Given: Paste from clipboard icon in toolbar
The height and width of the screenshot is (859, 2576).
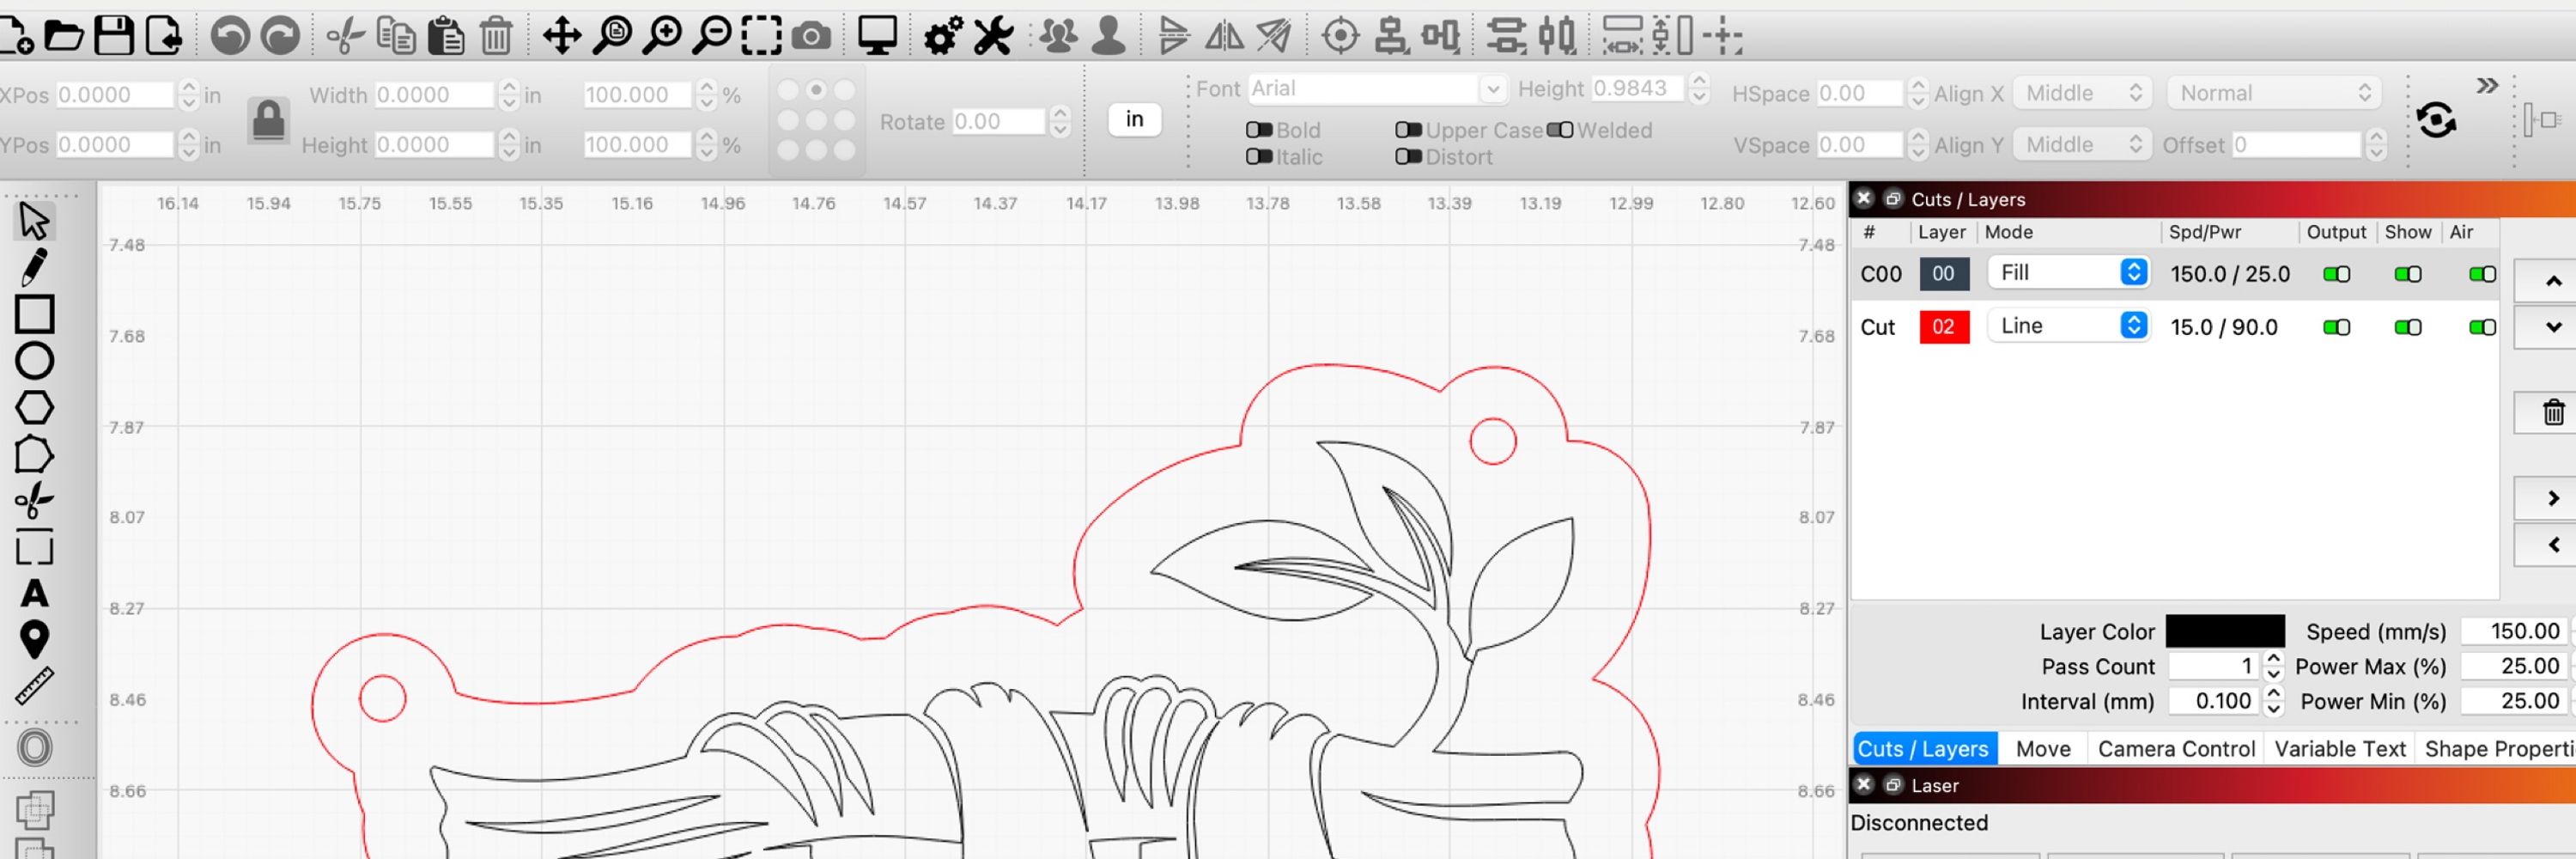Looking at the screenshot, I should [446, 37].
